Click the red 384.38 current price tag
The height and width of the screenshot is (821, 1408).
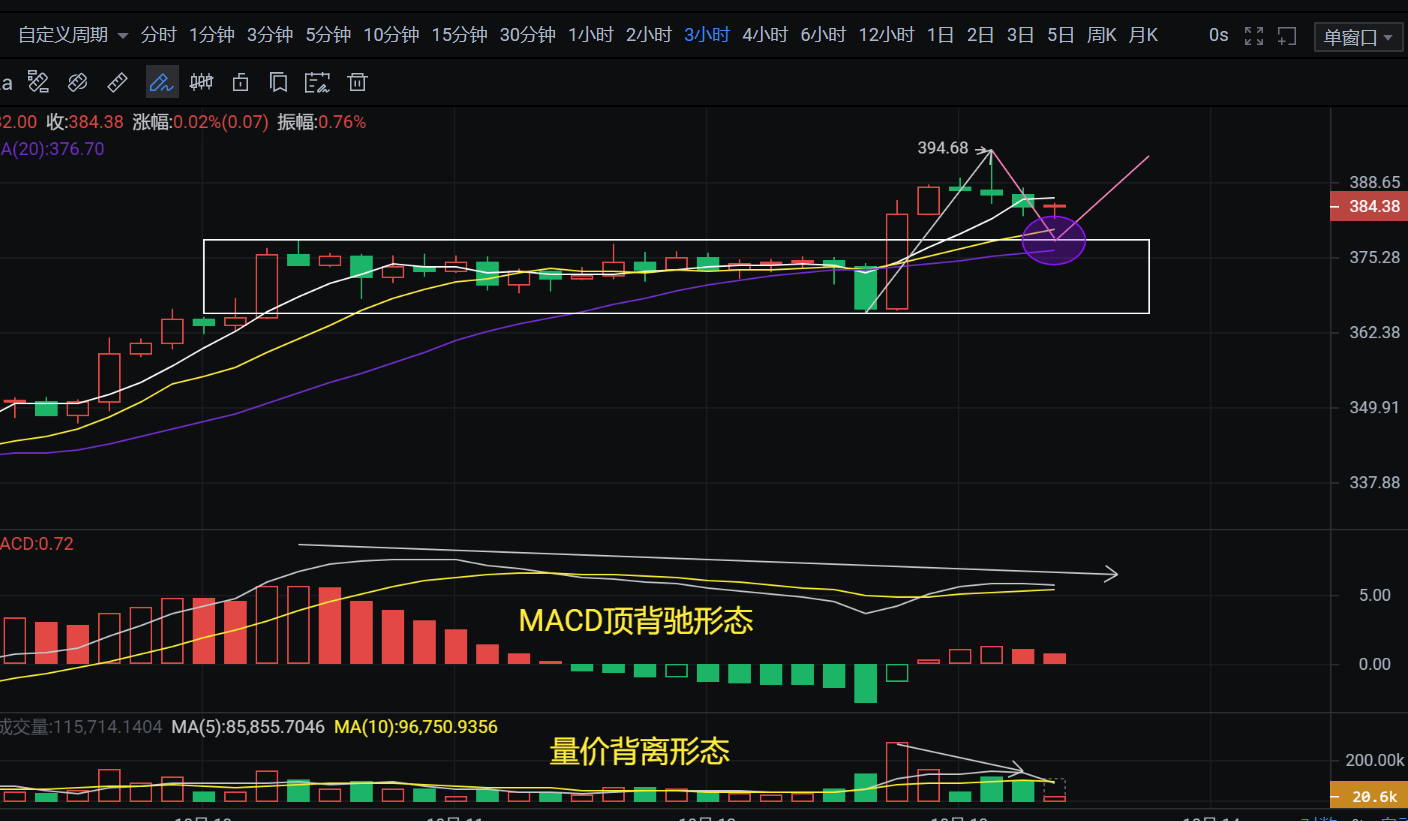[x=1367, y=207]
